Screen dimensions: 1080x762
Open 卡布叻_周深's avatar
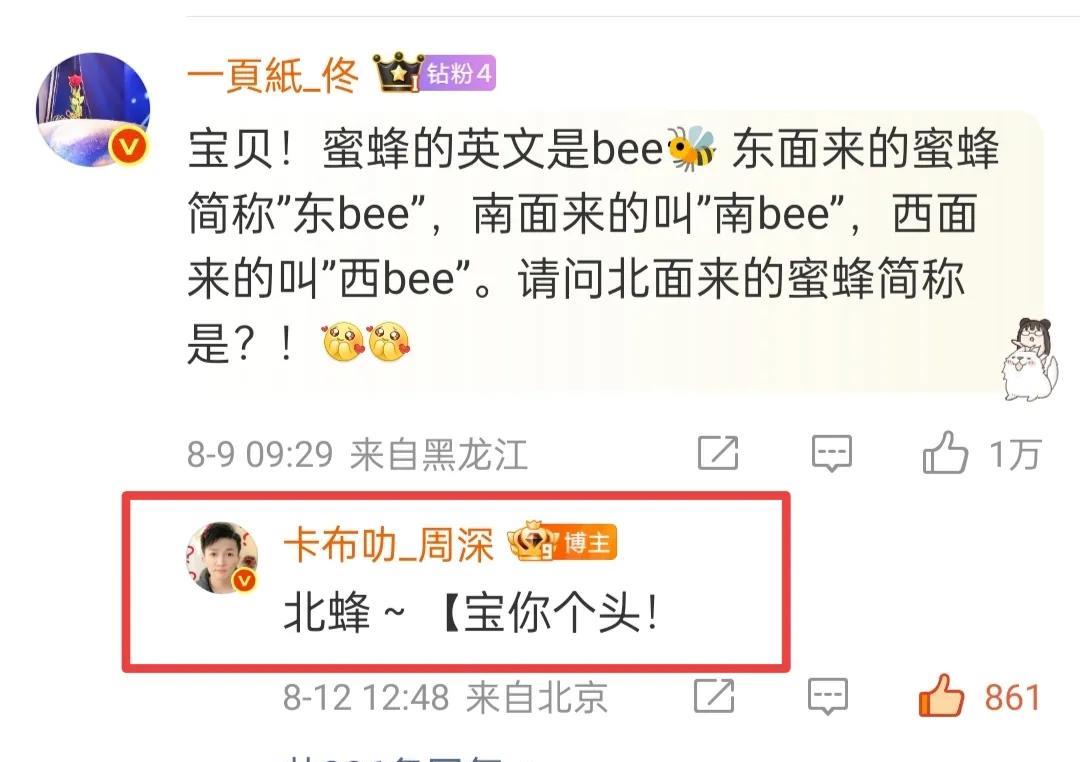coord(222,557)
